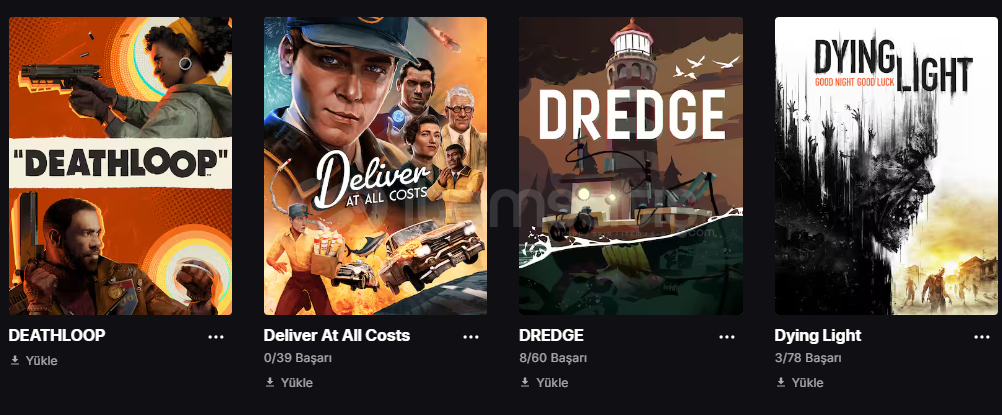This screenshot has height=415, width=1002.
Task: Open the Deliver At All Costs cover image
Action: point(375,166)
